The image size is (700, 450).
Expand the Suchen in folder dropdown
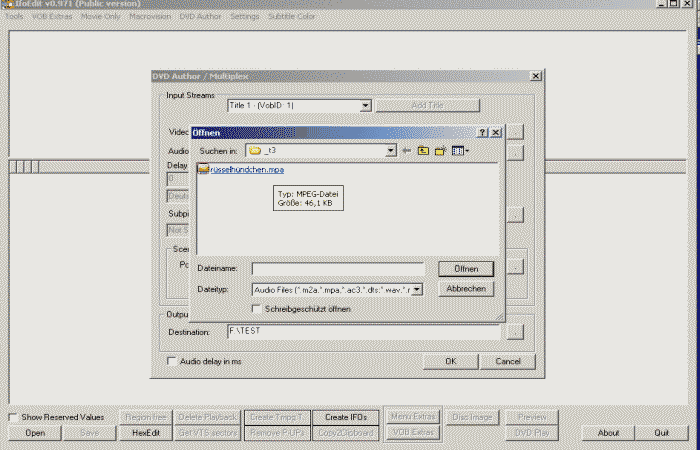click(x=391, y=151)
